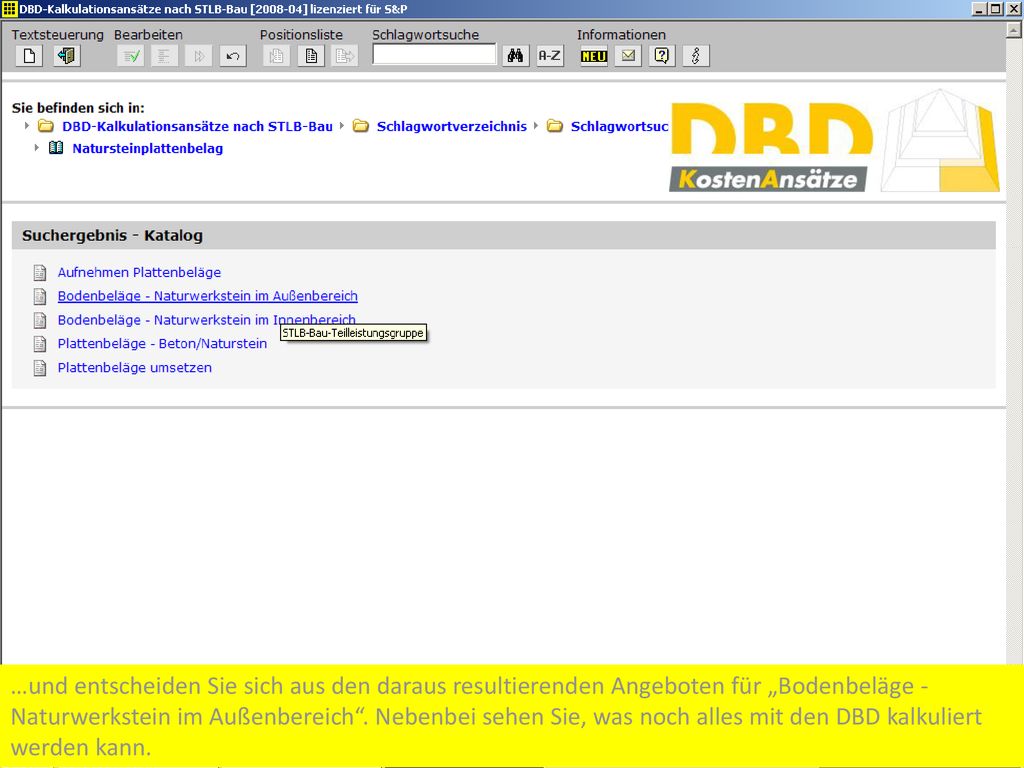Click folder icon before Schlagwortverzeichnis
The width and height of the screenshot is (1024, 768).
(360, 126)
